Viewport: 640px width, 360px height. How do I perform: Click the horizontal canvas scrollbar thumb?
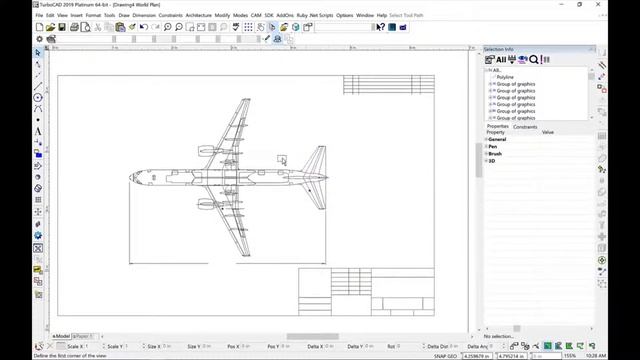tap(313, 337)
